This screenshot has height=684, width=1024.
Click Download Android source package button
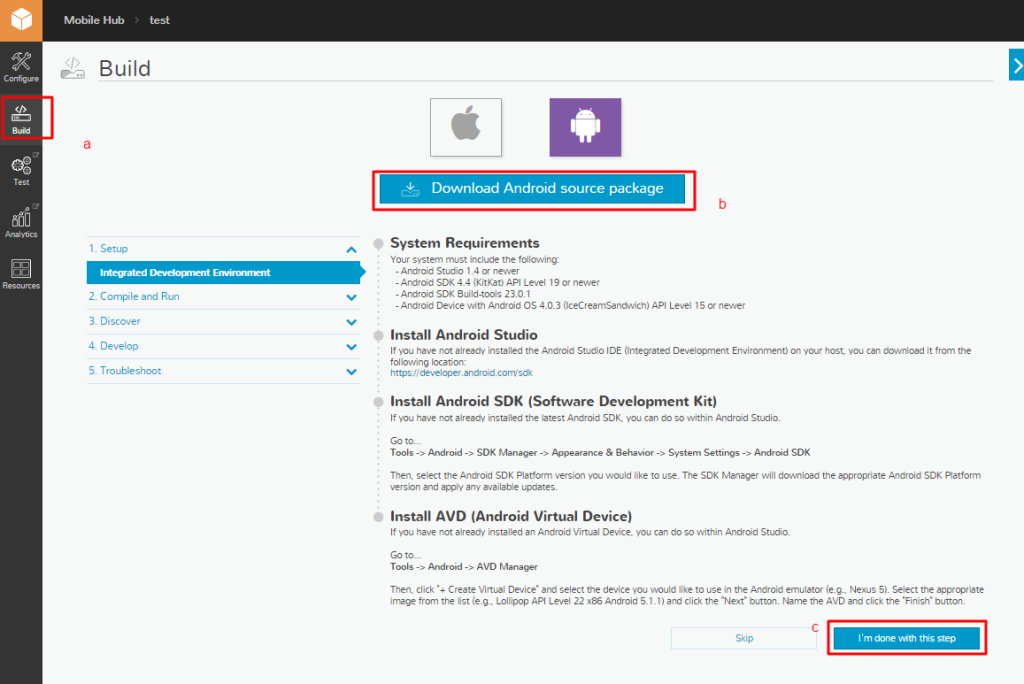[532, 188]
